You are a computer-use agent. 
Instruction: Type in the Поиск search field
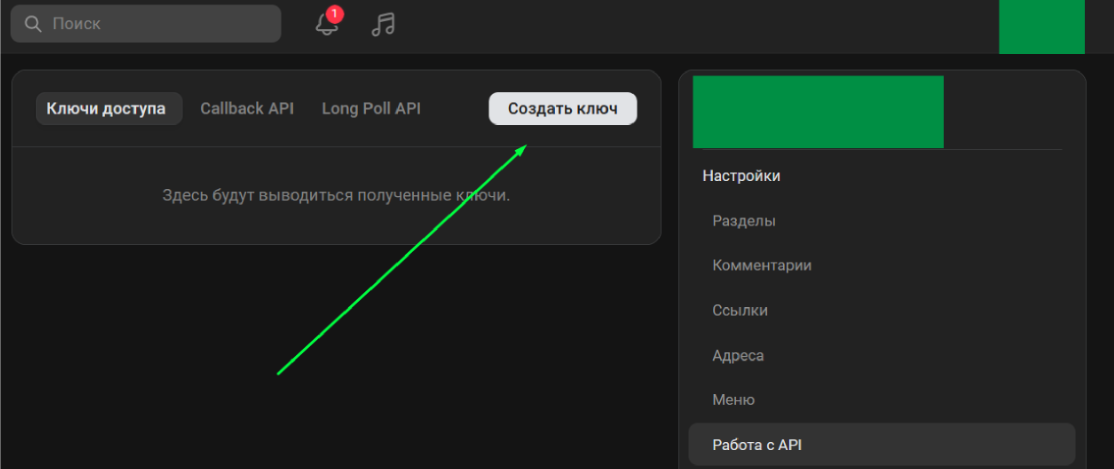[160, 23]
